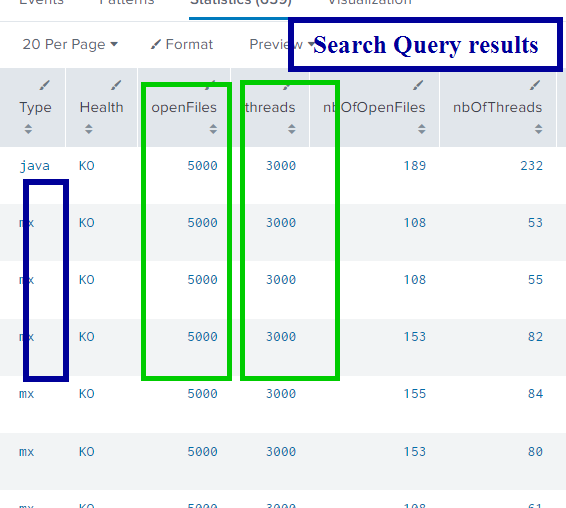Click the Health column header label
Image resolution: width=566 pixels, height=508 pixels.
coord(101,107)
